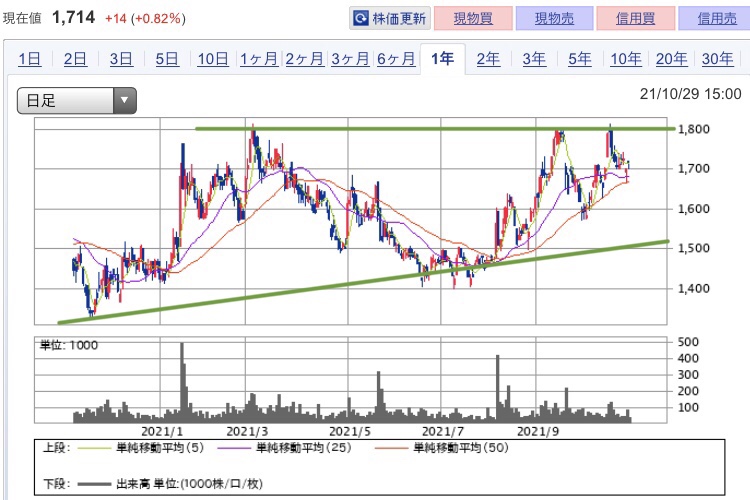Click the 現物買 buy button

point(473,18)
